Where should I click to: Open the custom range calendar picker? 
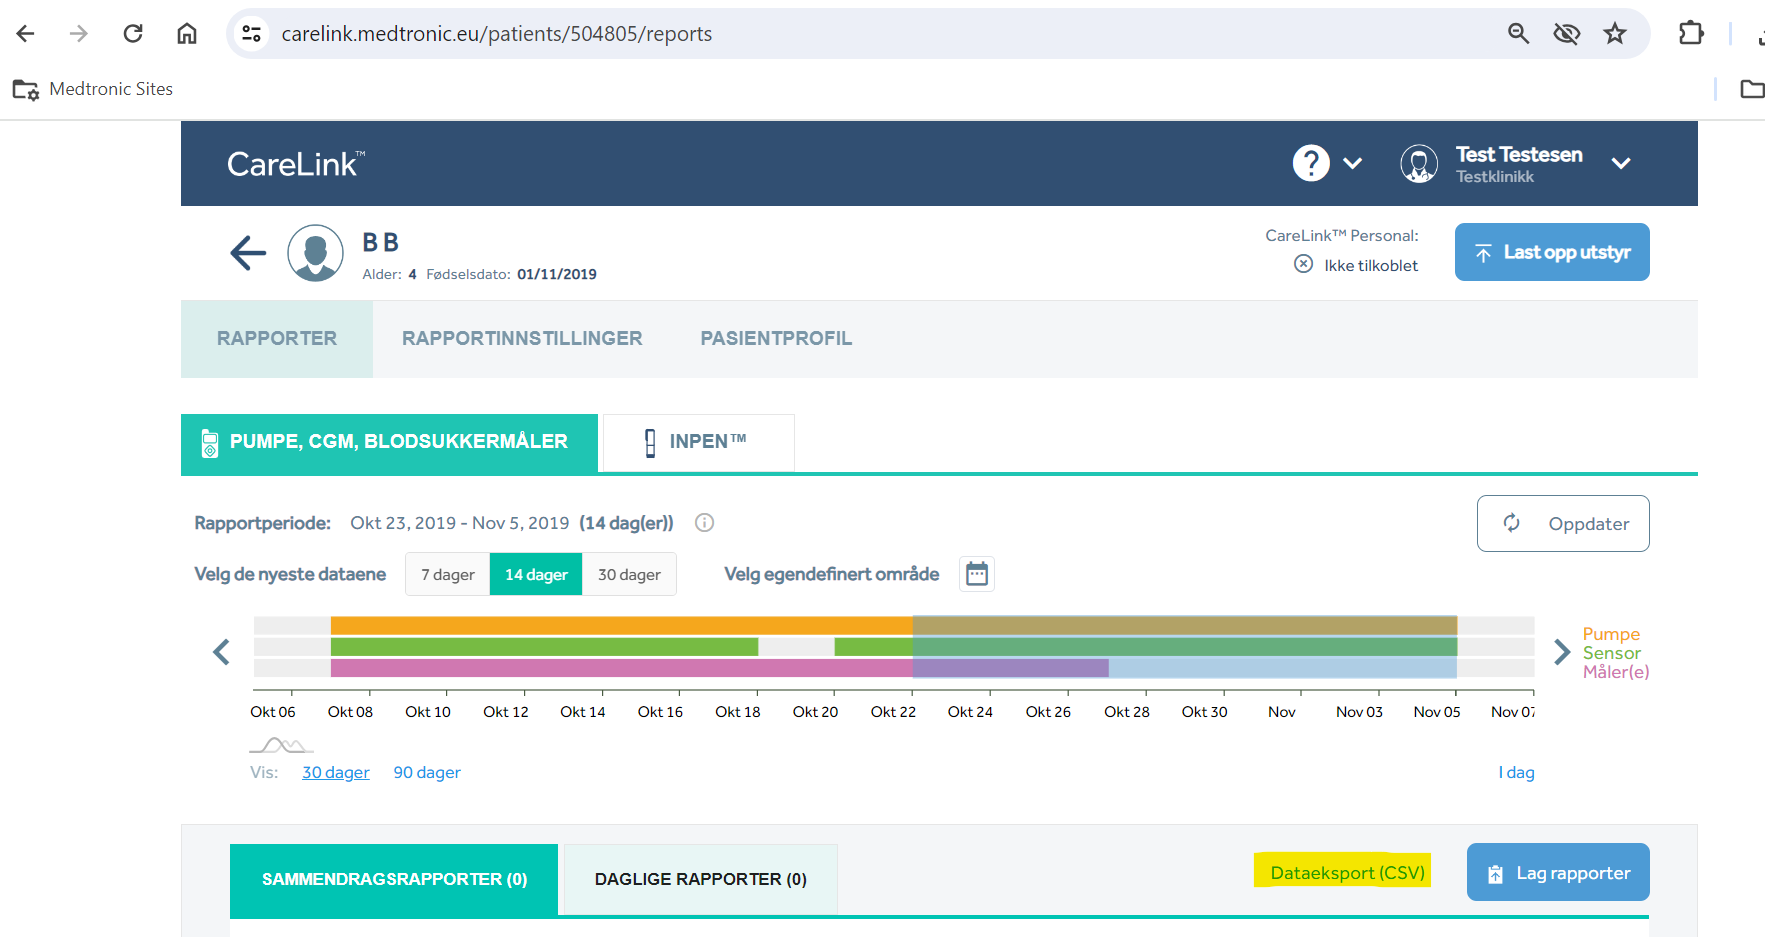977,574
